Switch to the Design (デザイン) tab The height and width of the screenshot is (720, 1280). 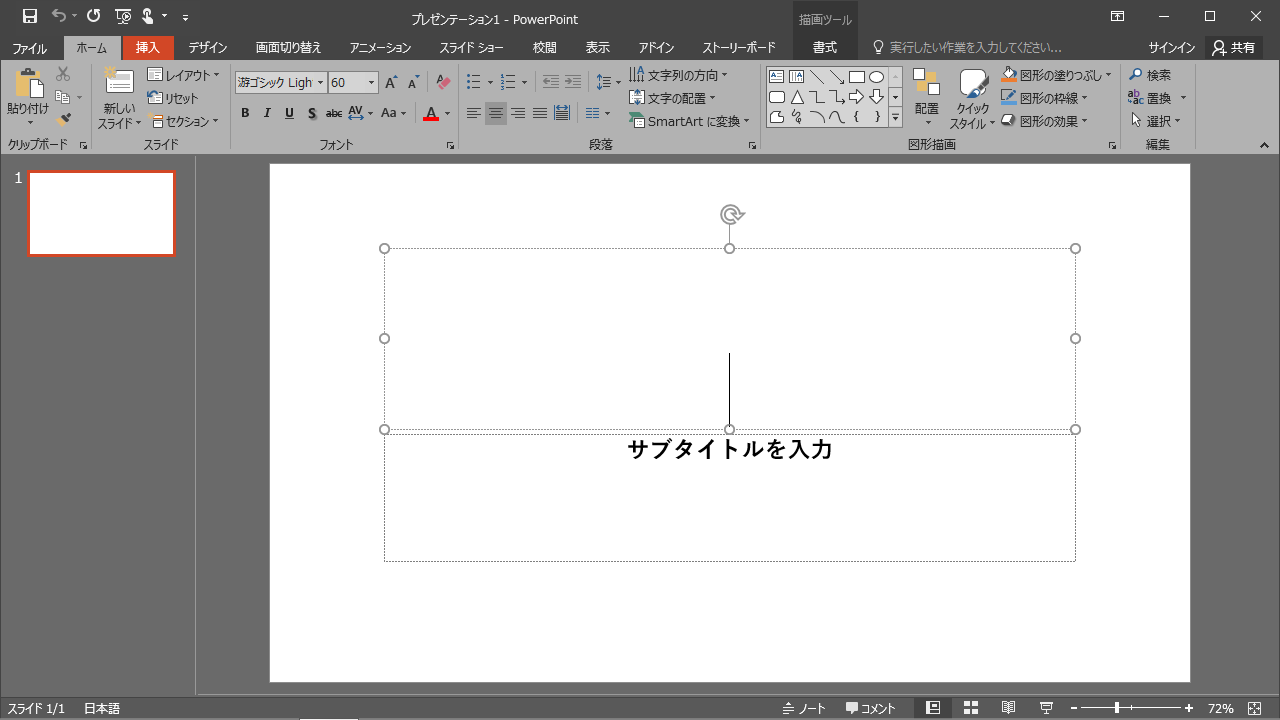(208, 48)
